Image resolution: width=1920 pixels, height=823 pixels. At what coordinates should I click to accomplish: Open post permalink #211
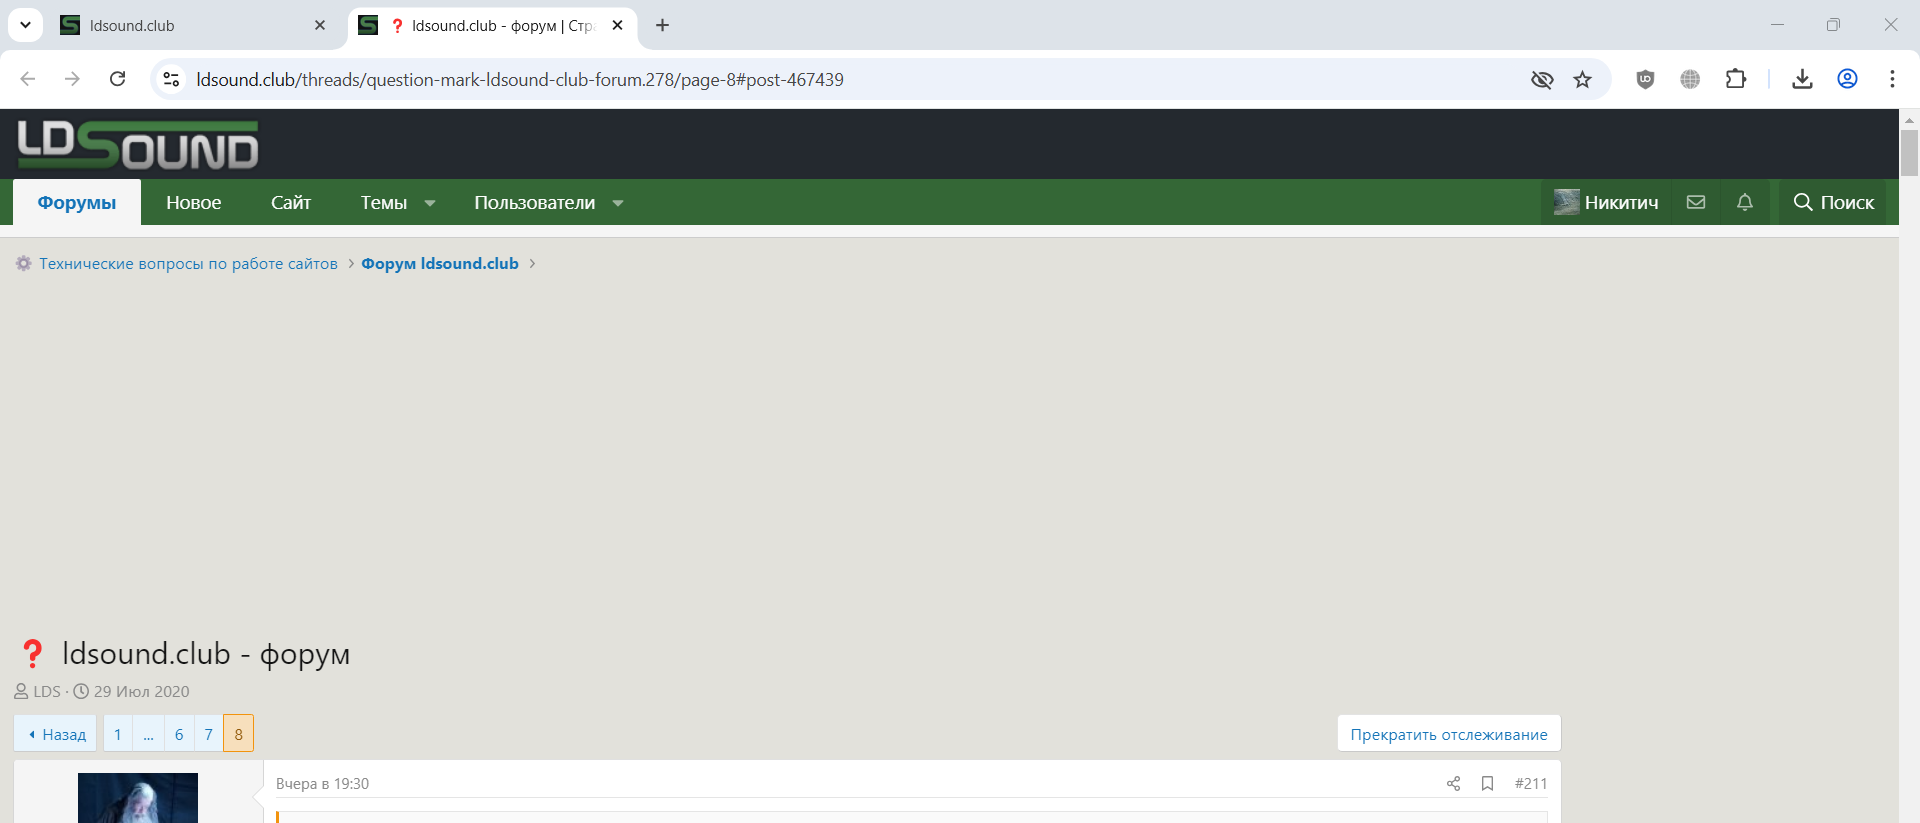pos(1531,783)
